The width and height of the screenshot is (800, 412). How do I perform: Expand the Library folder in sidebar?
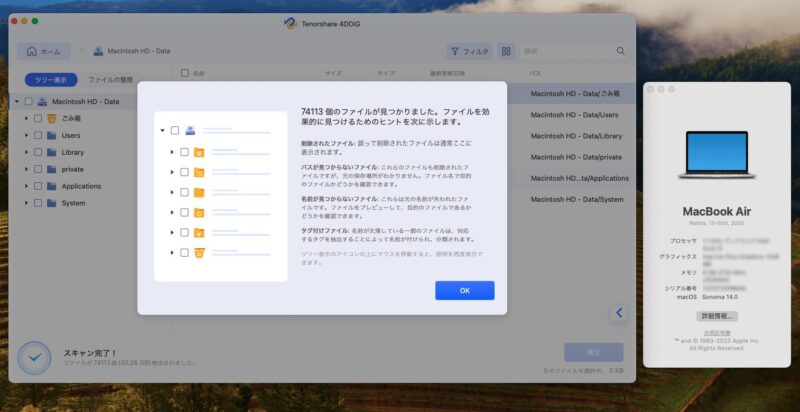[26, 152]
